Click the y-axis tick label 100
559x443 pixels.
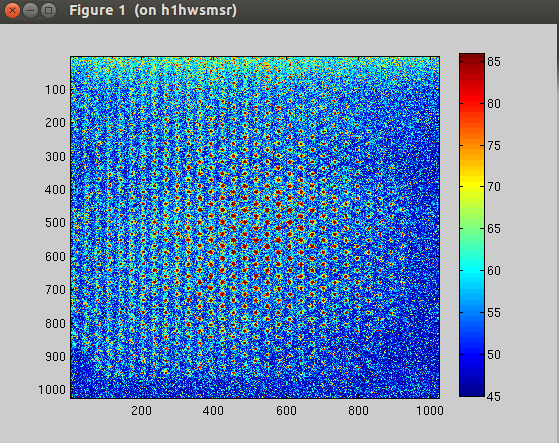point(56,89)
